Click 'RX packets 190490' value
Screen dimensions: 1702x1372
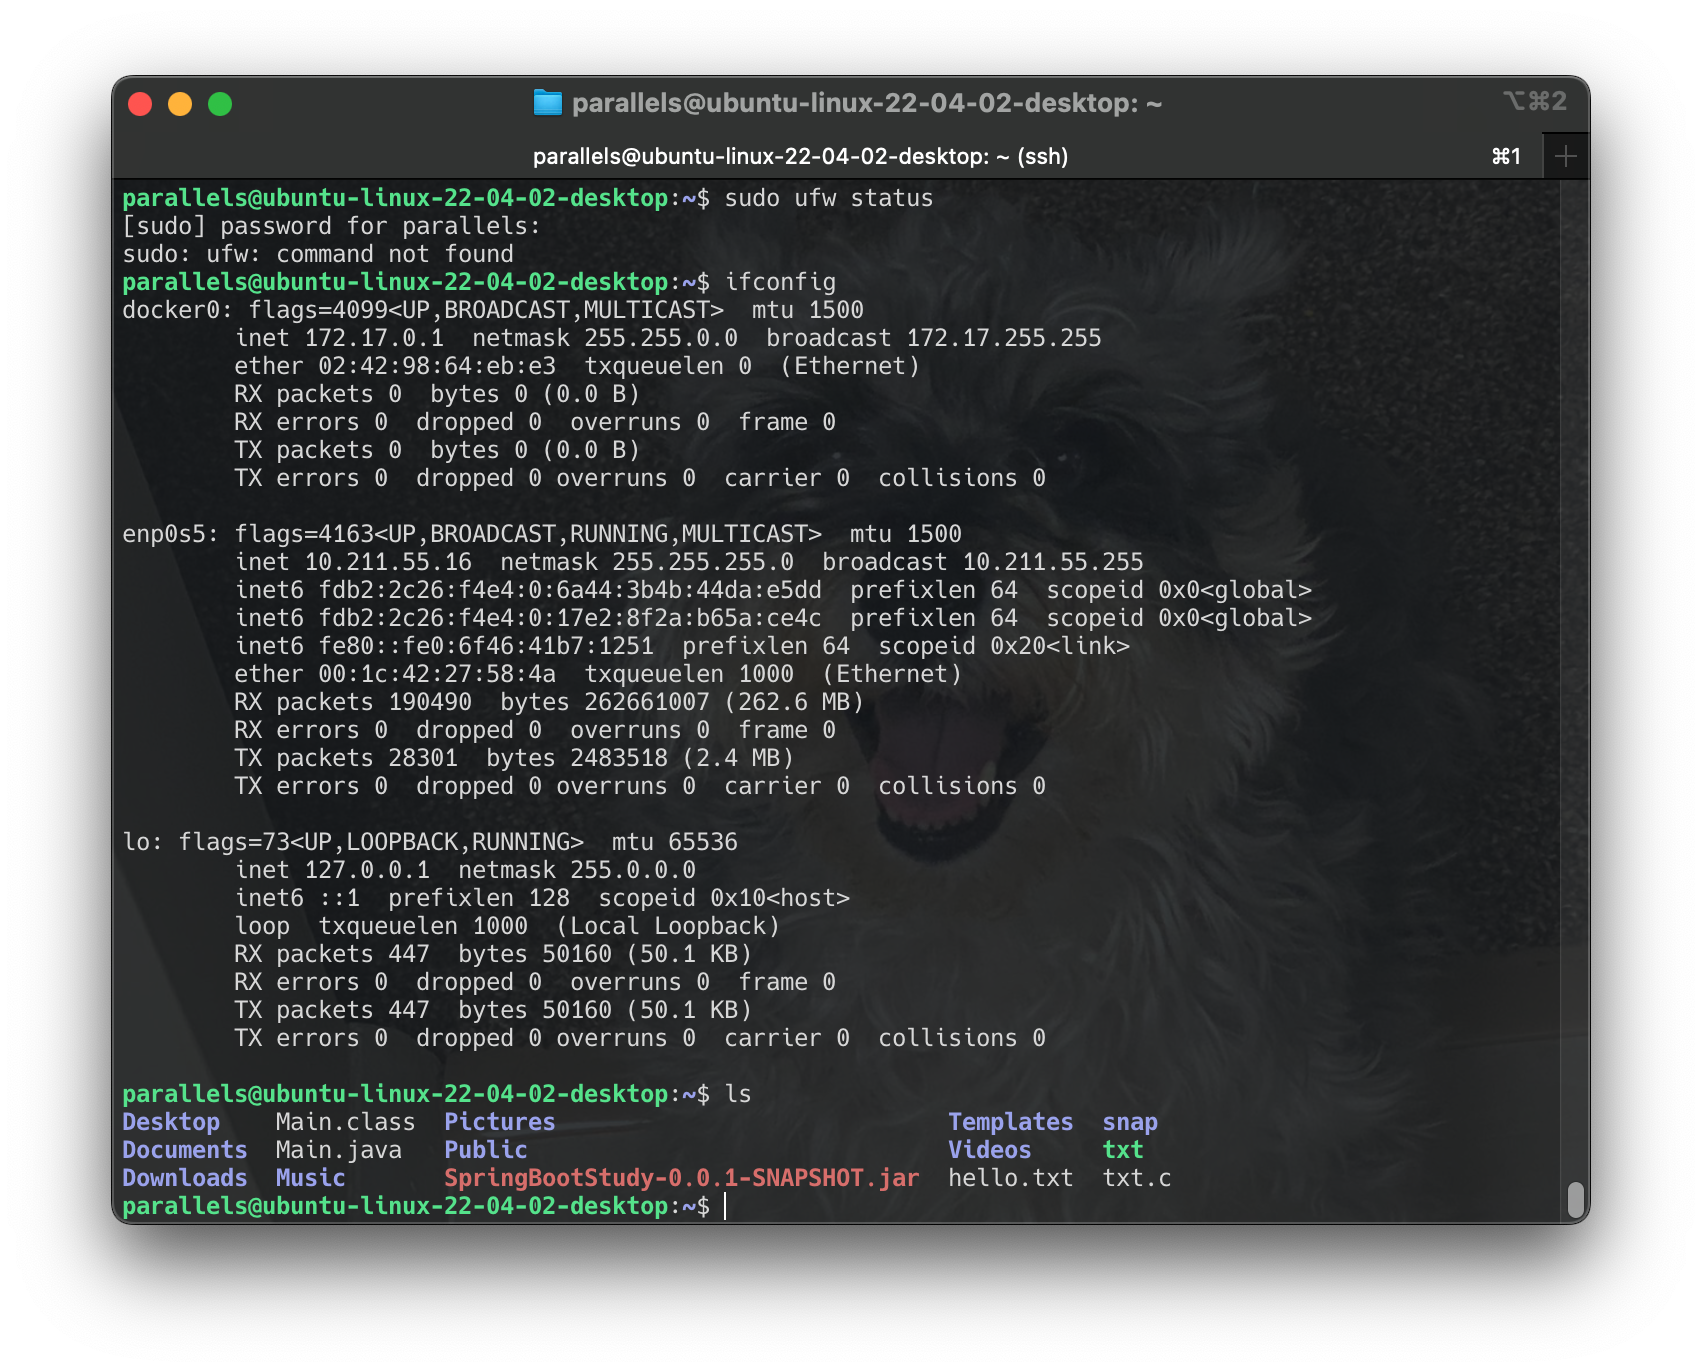click(x=353, y=702)
